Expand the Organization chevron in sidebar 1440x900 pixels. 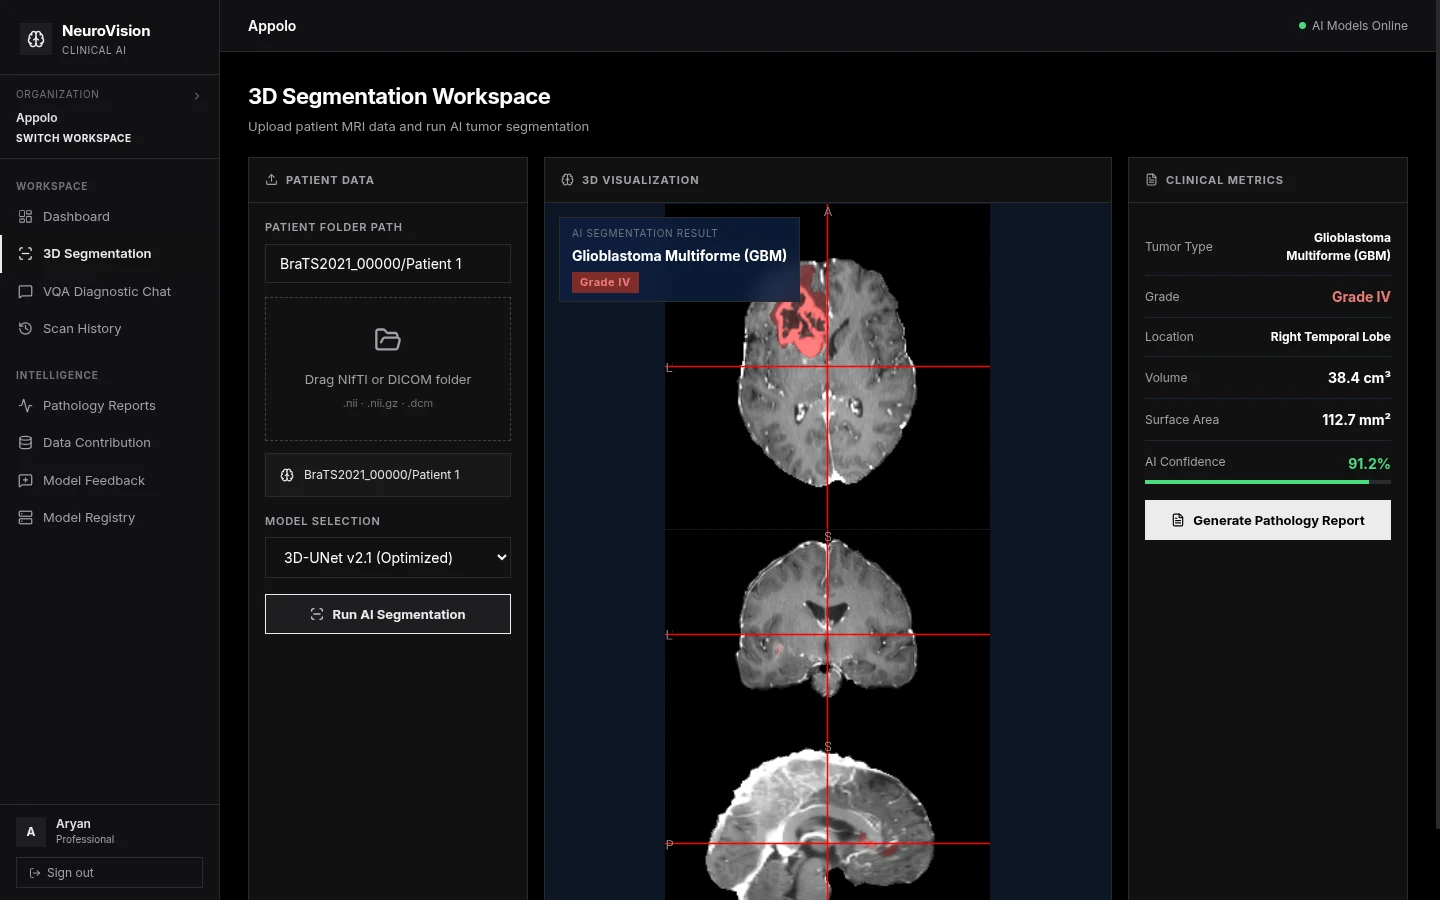pos(197,96)
